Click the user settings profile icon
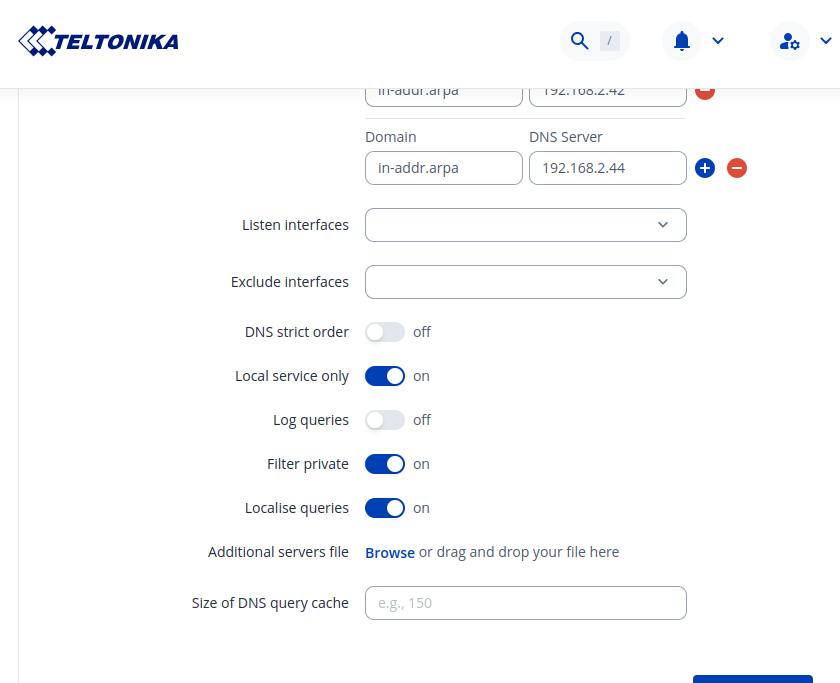This screenshot has height=683, width=840. click(790, 41)
